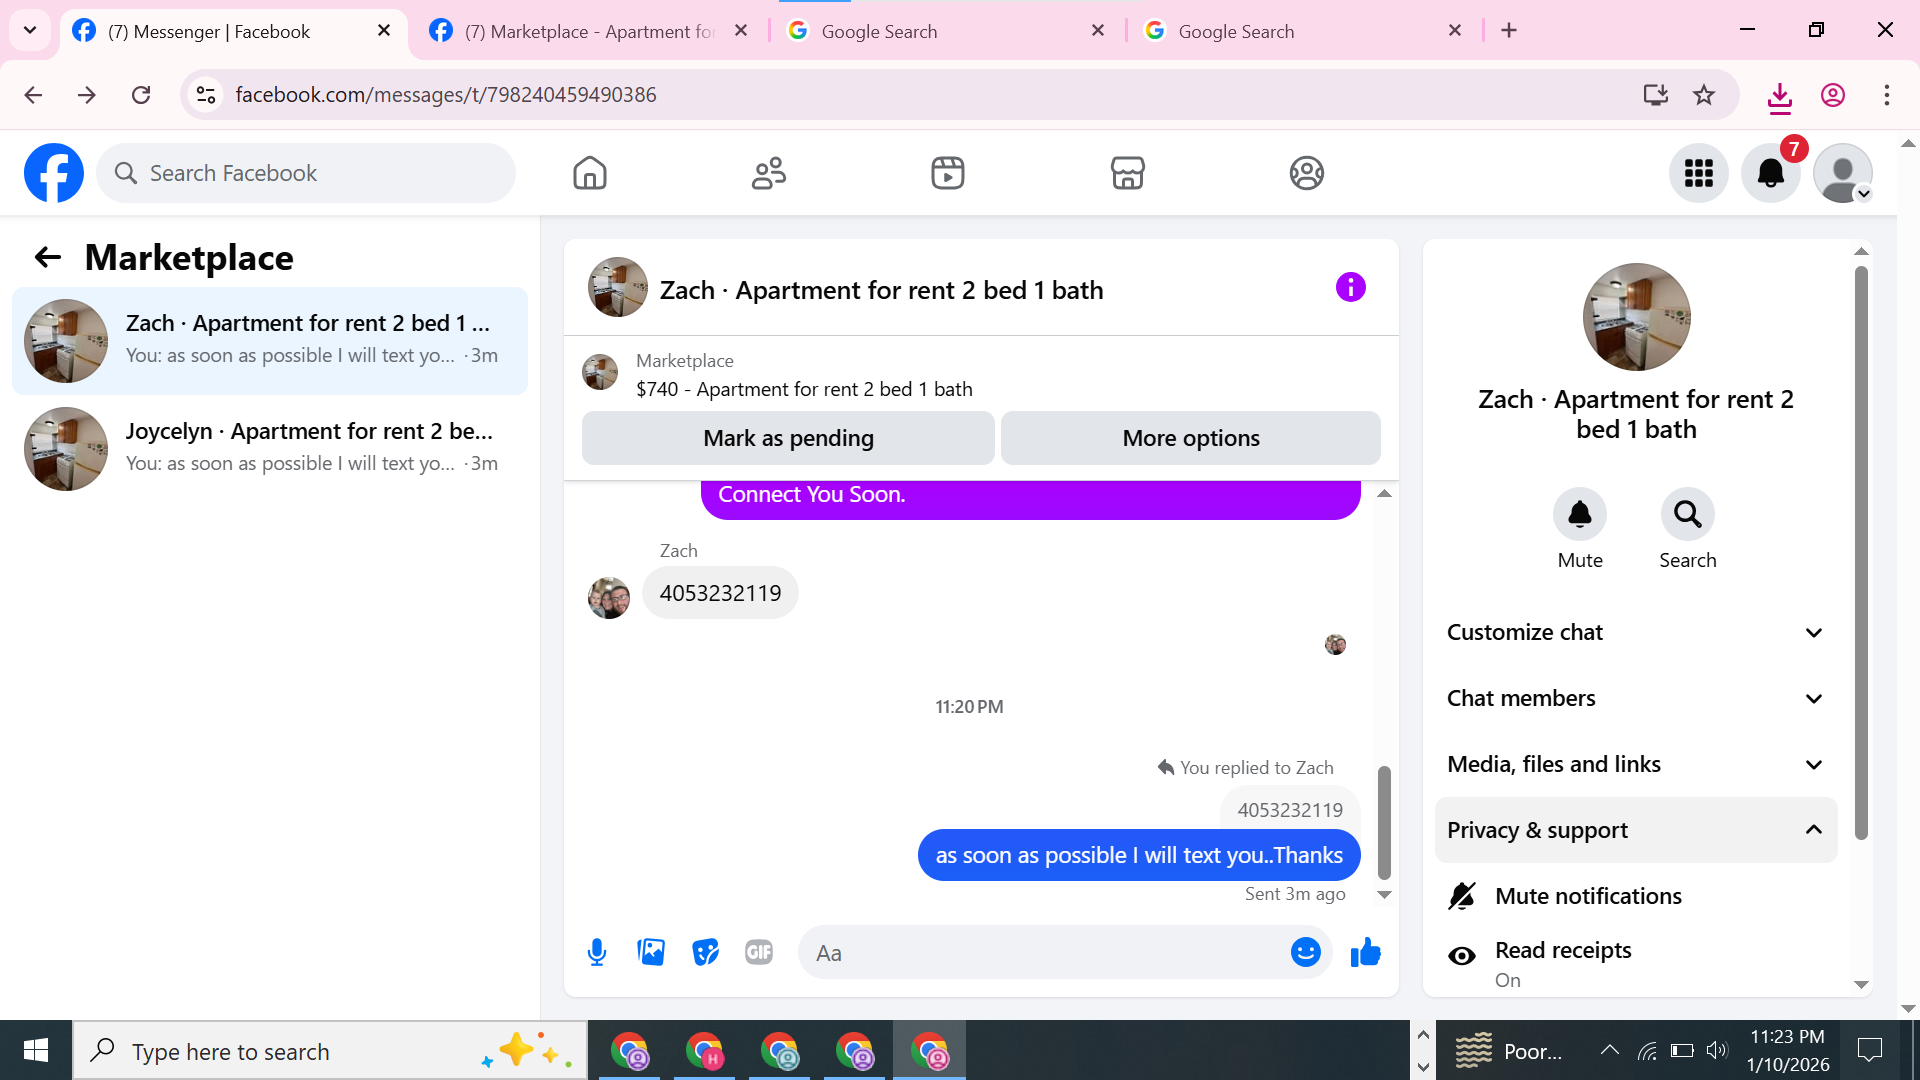Open the notifications bell
This screenshot has width=1920, height=1080.
coord(1770,173)
